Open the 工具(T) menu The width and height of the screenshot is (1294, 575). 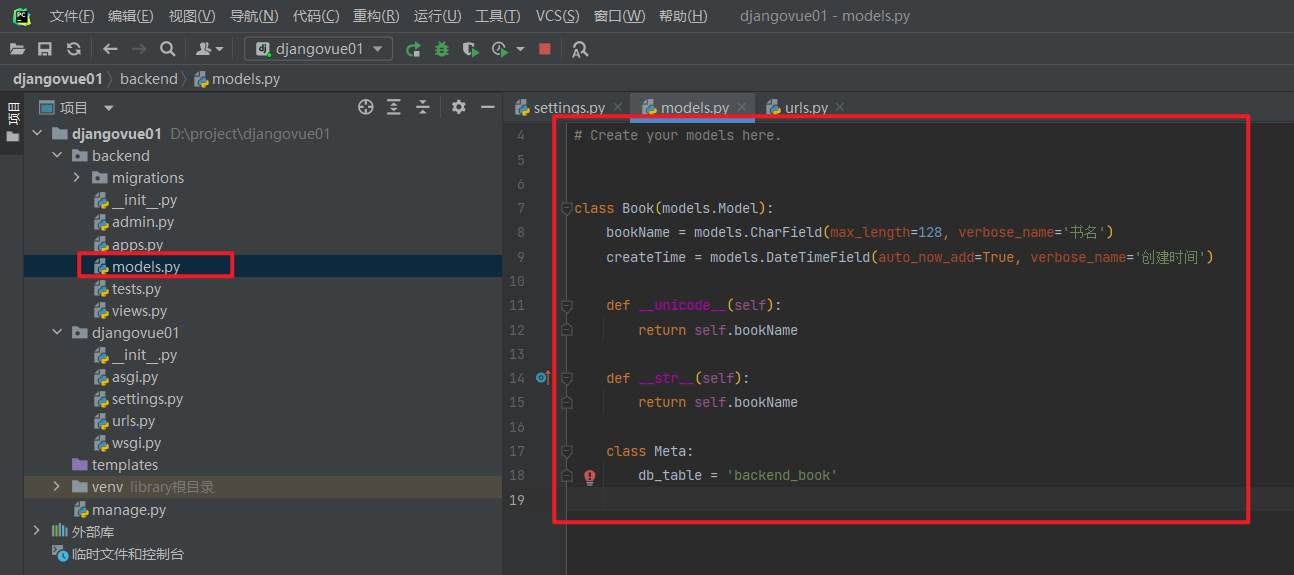497,16
